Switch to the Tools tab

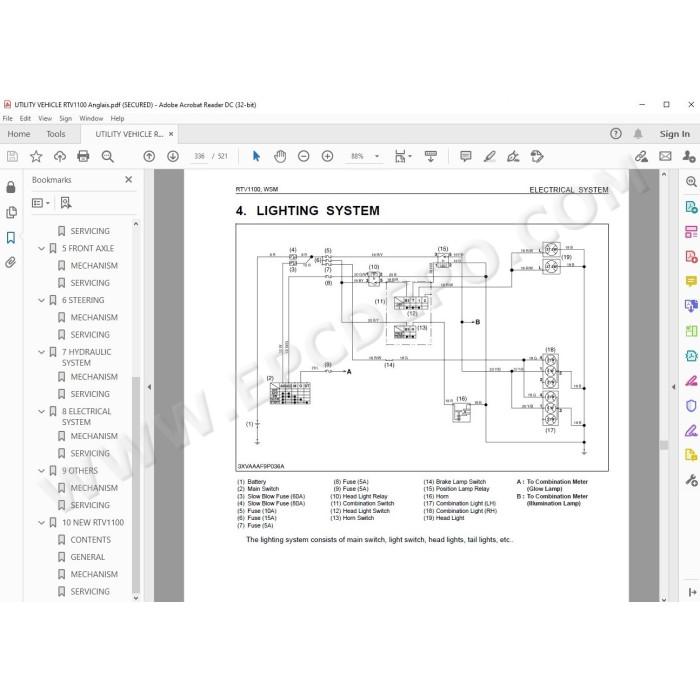(56, 134)
